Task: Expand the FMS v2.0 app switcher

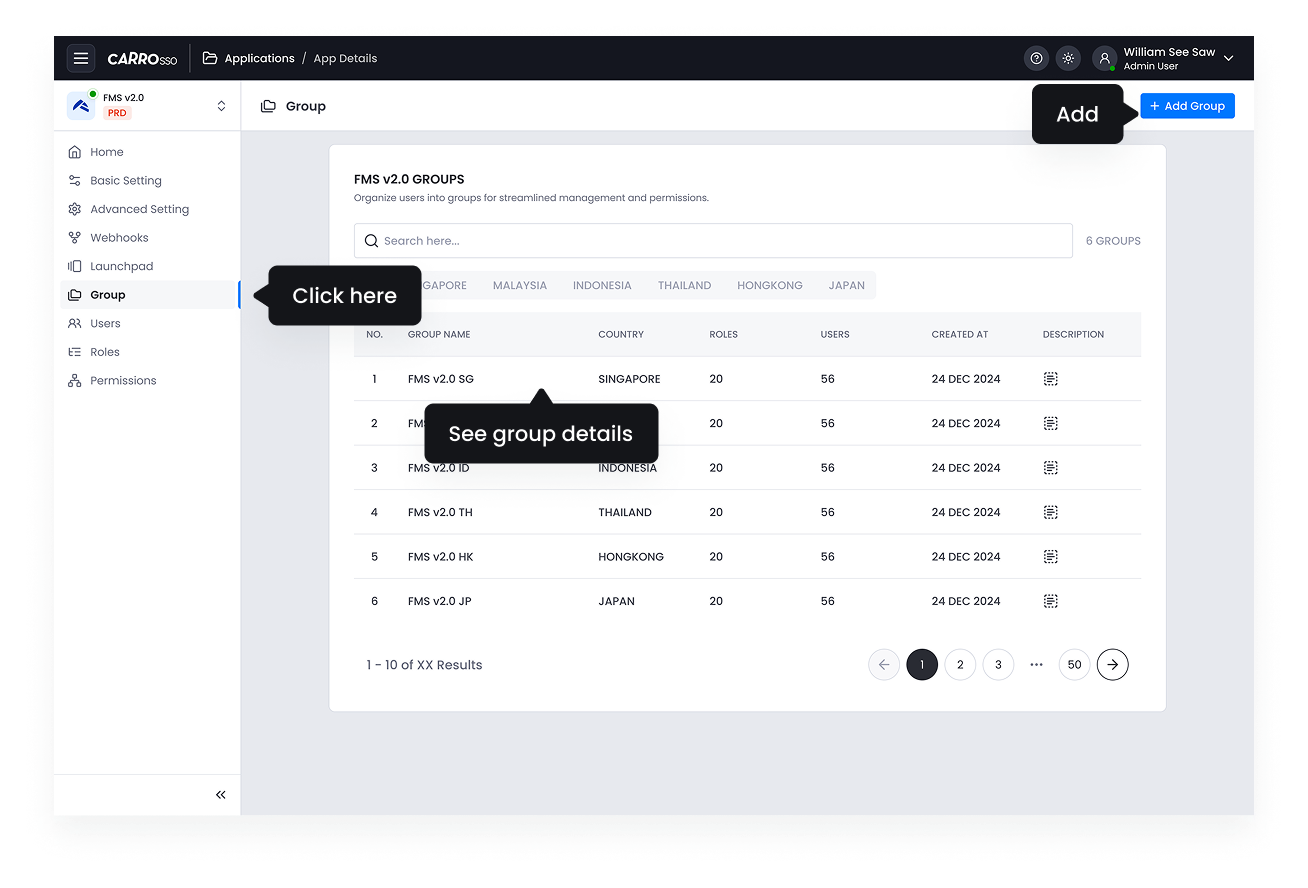Action: coord(221,104)
